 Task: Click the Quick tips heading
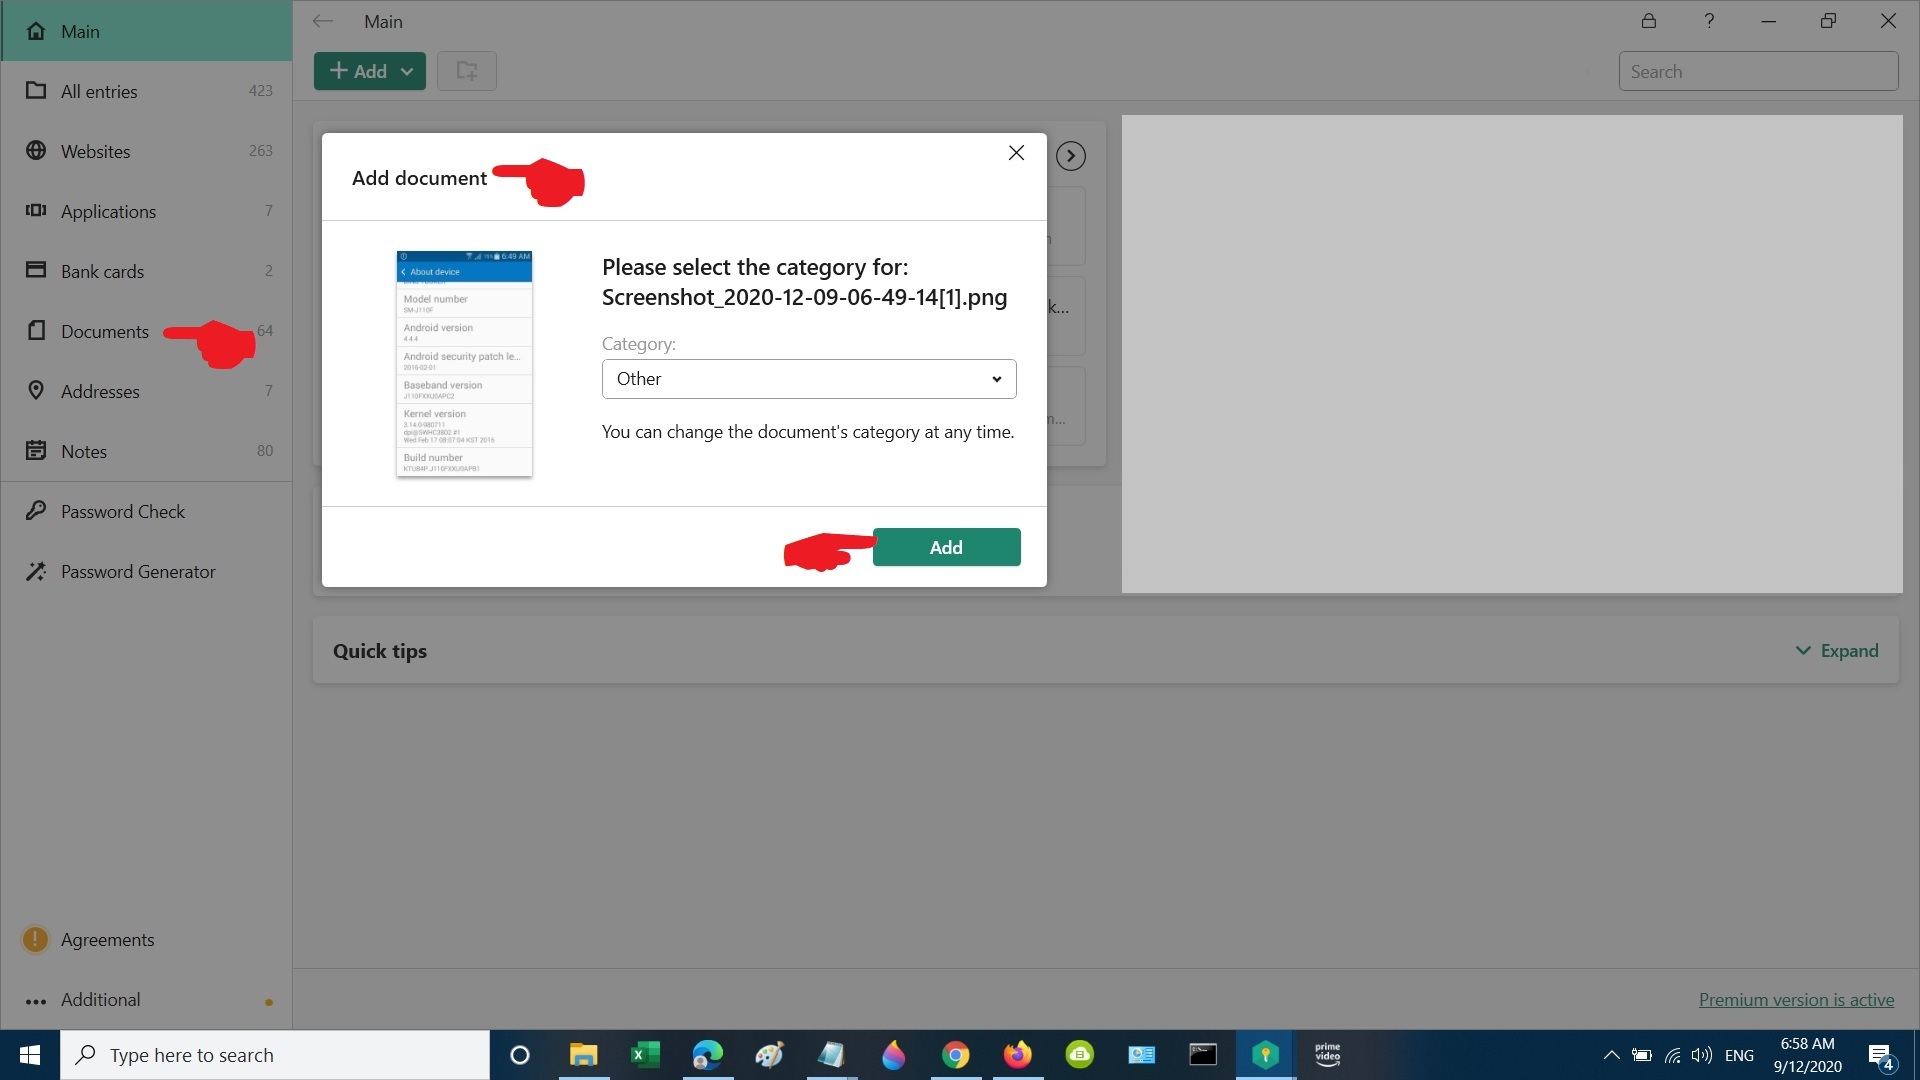pyautogui.click(x=380, y=651)
